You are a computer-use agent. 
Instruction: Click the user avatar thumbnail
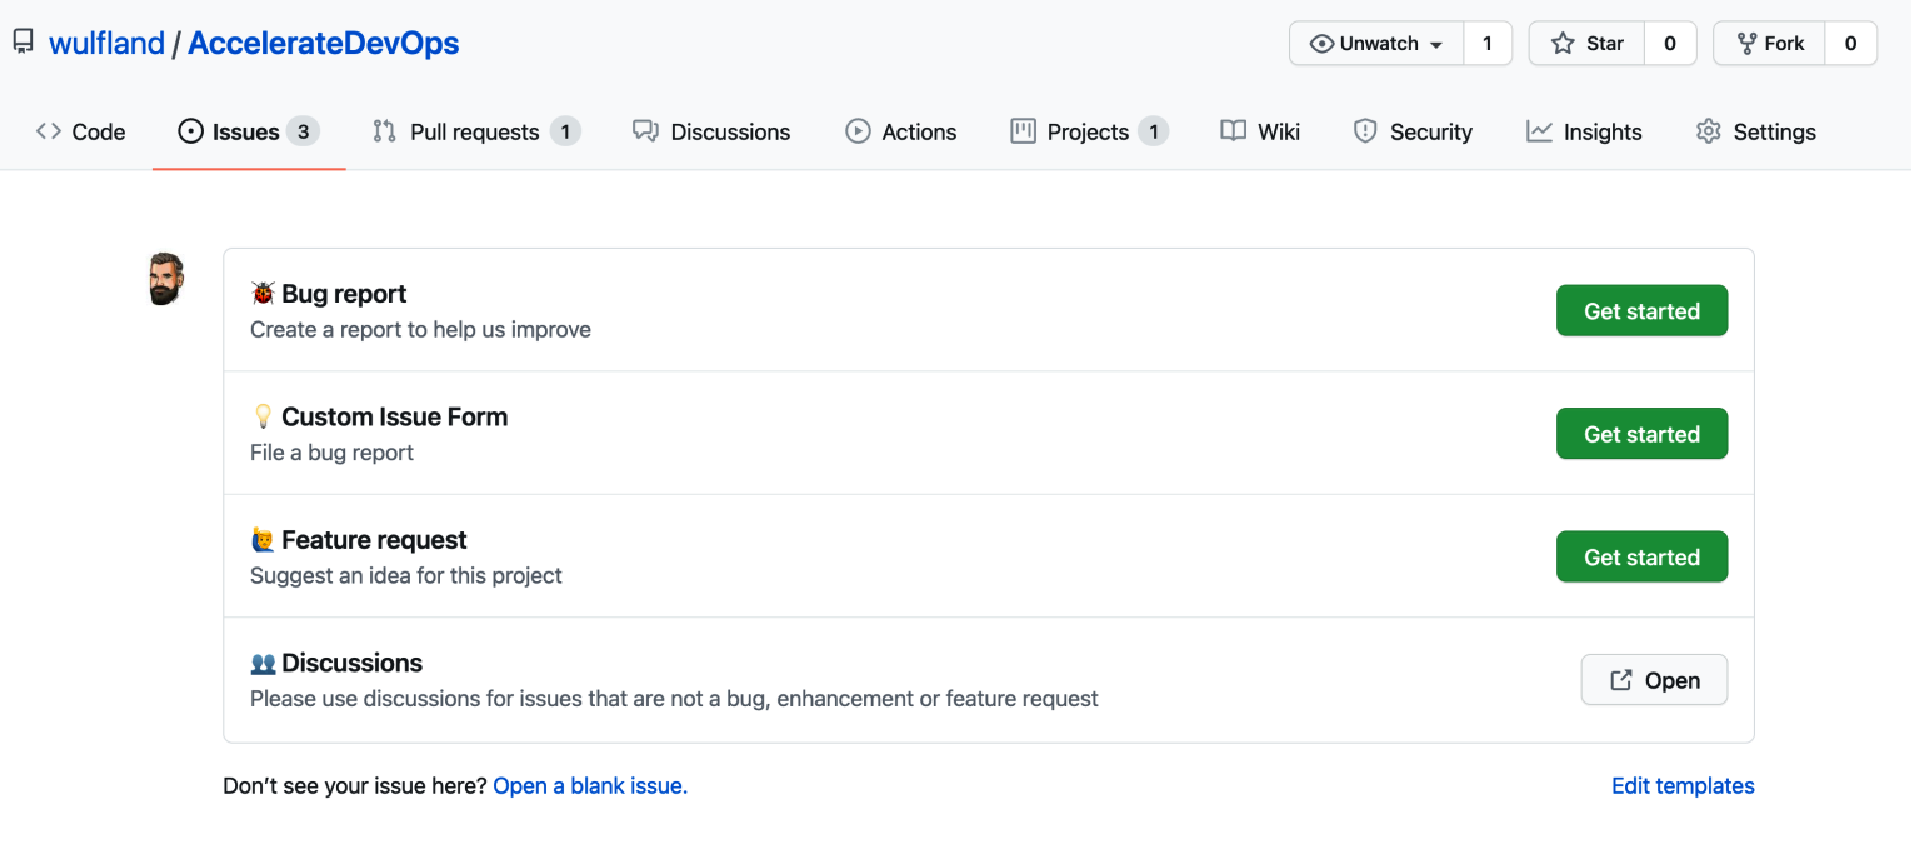pyautogui.click(x=166, y=279)
